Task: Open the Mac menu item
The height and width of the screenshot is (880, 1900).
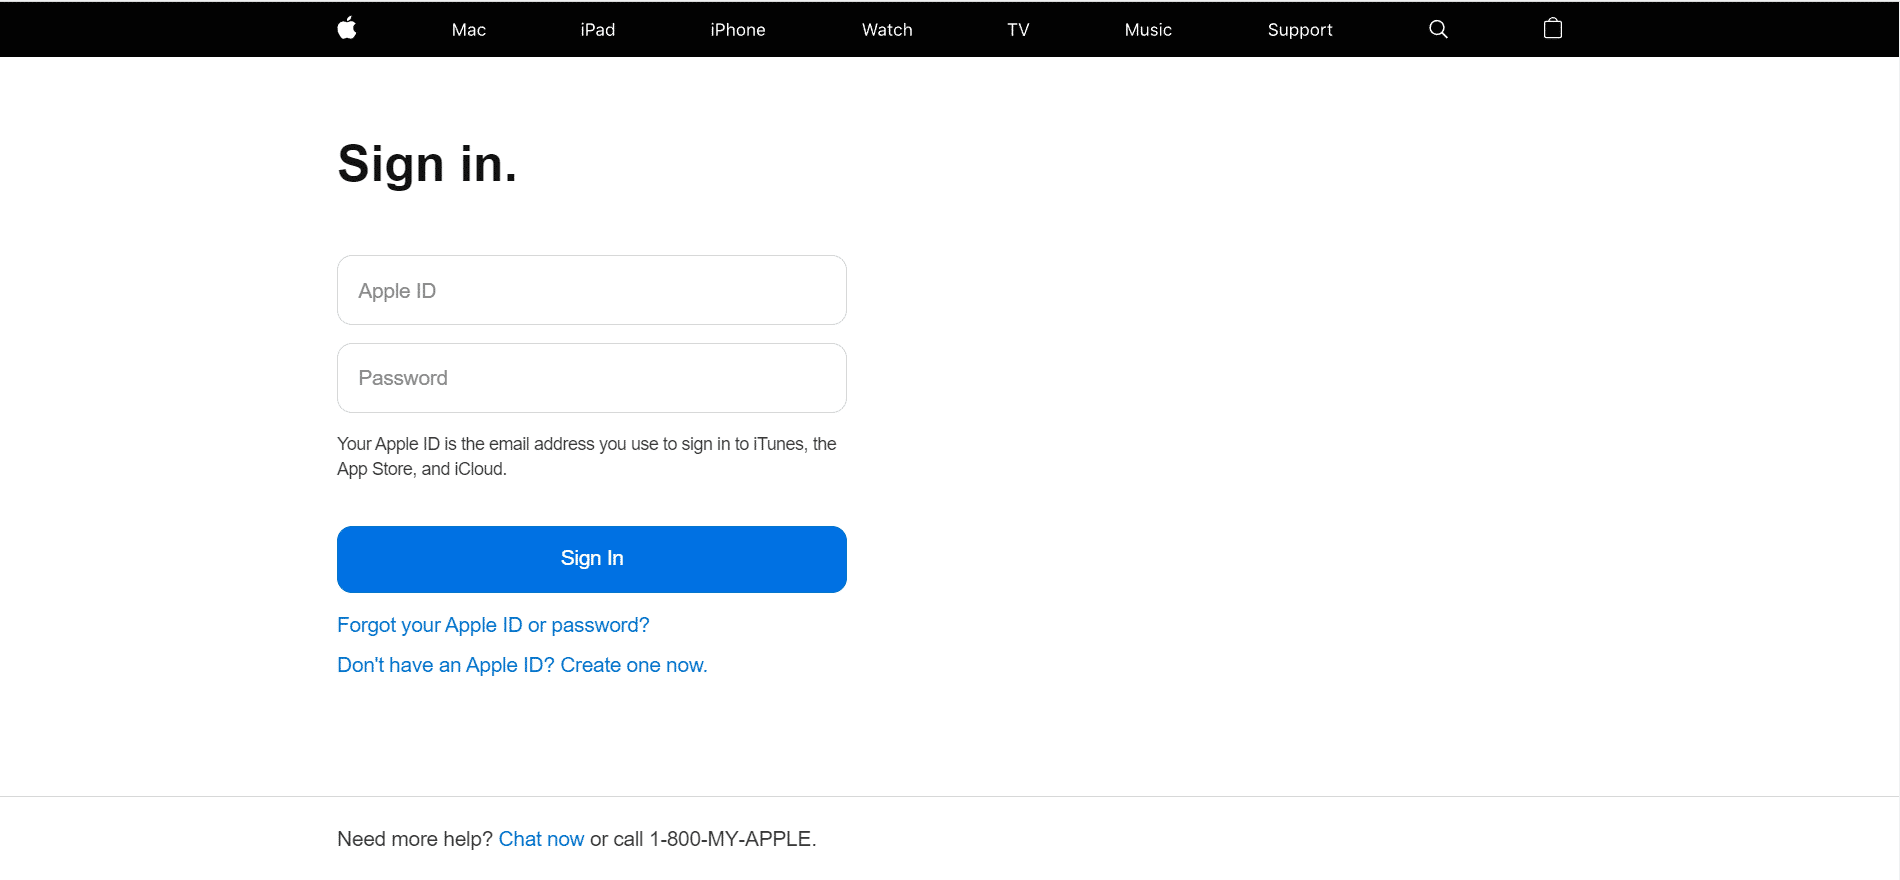Action: [468, 30]
